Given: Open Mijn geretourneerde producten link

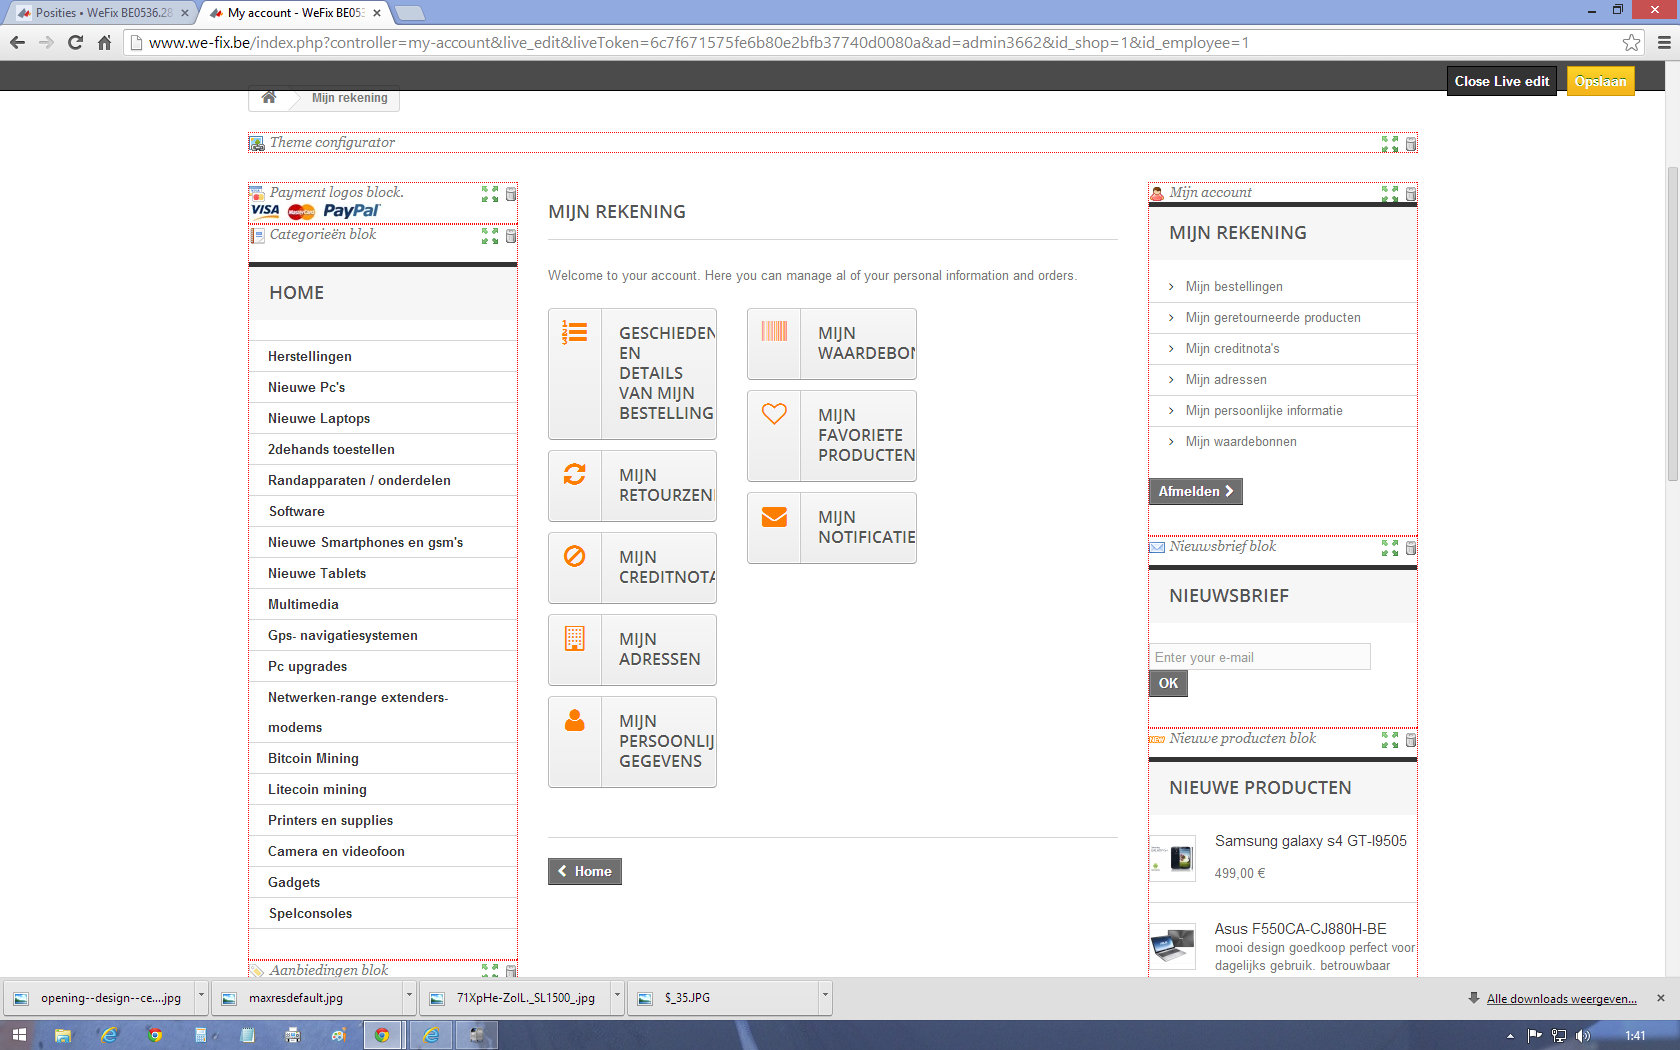Looking at the screenshot, I should (1273, 318).
